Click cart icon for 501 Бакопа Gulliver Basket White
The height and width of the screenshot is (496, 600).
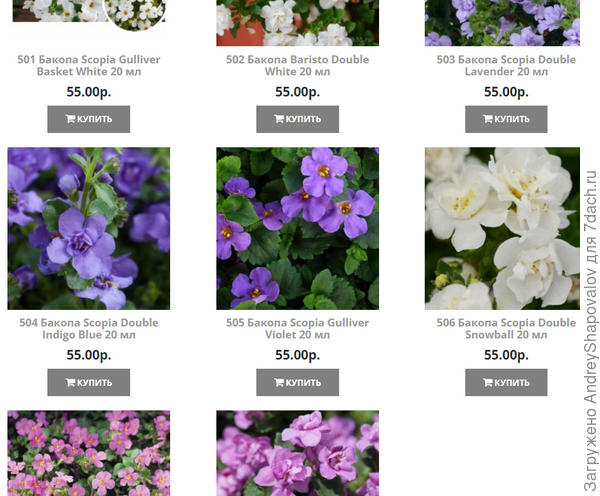(x=70, y=119)
